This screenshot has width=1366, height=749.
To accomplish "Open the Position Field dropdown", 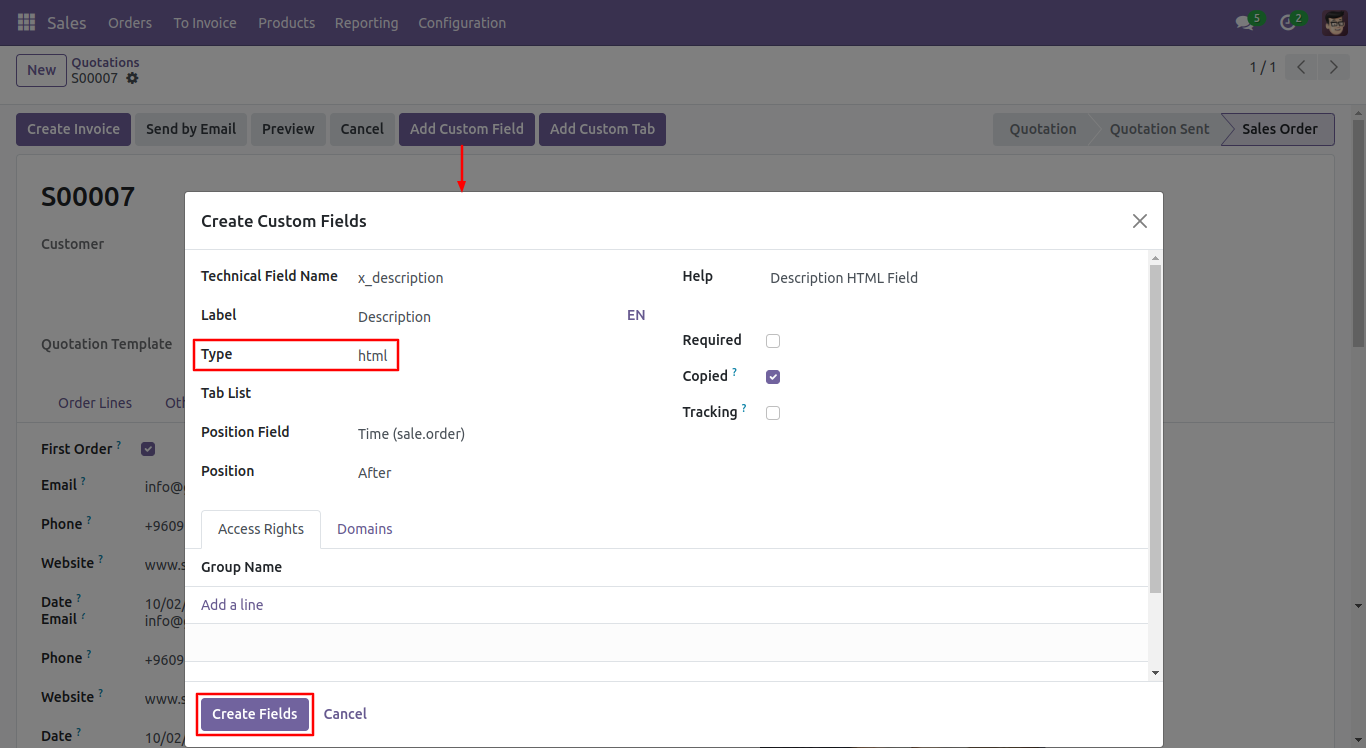I will coord(500,434).
